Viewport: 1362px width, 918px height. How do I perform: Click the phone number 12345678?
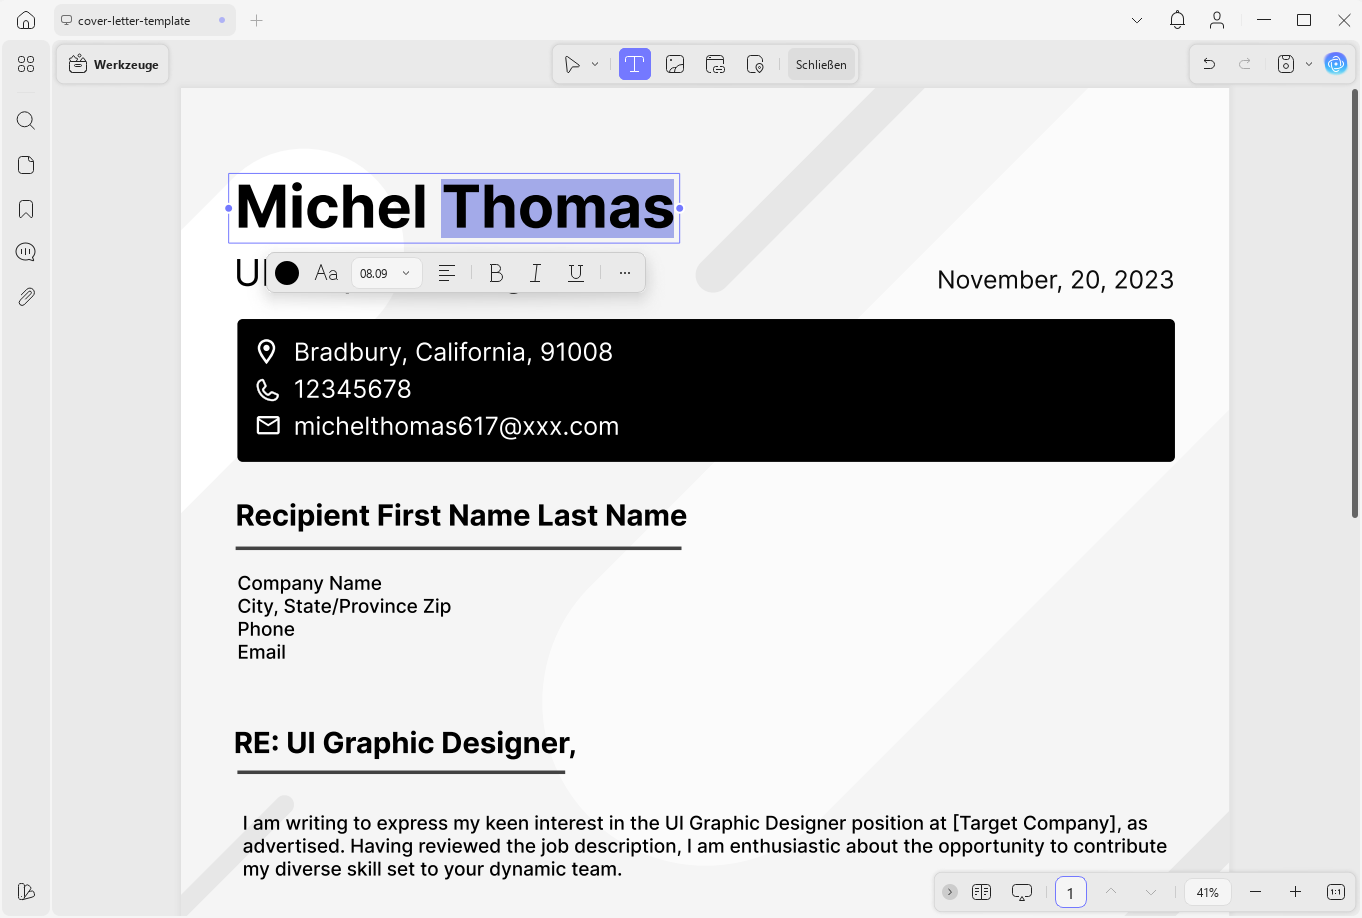352,389
